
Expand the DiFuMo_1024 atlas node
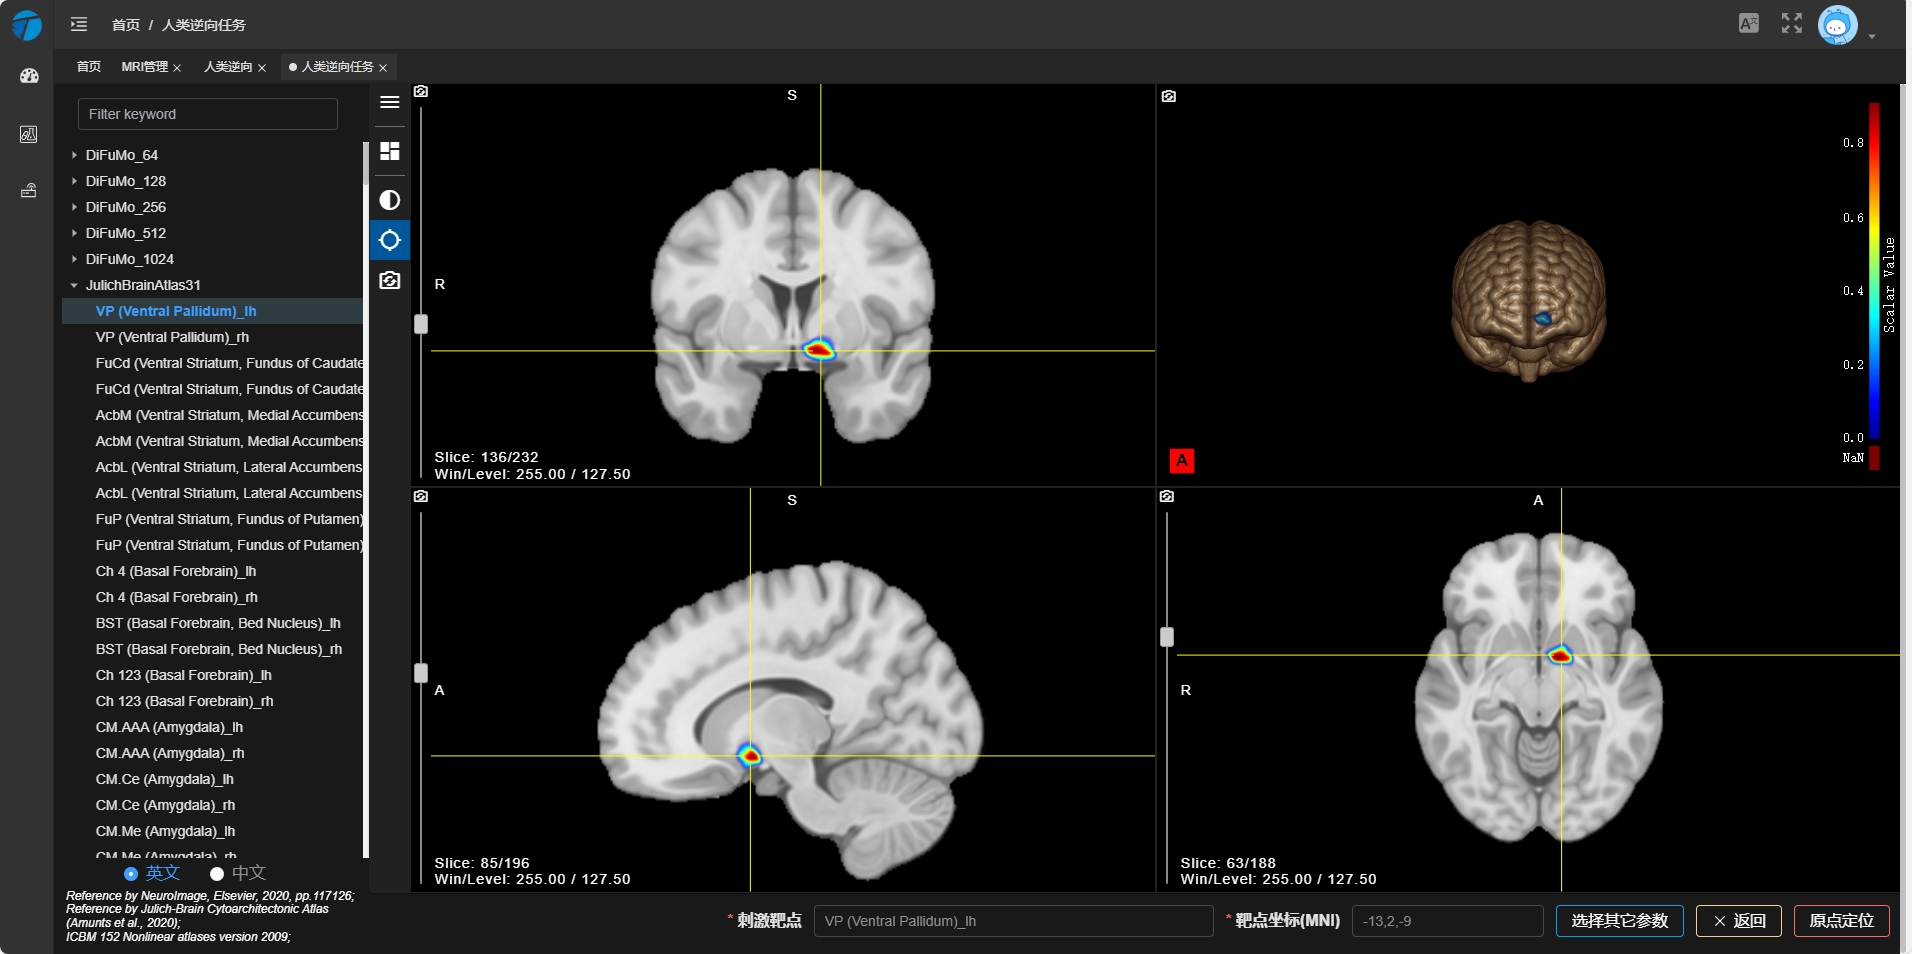pos(74,259)
